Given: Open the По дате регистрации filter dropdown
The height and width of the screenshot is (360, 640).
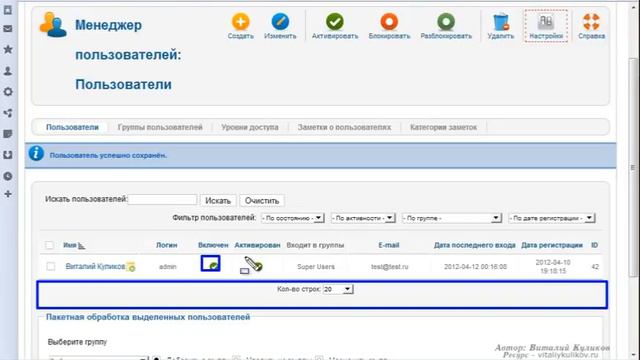Looking at the screenshot, I should pos(551,218).
